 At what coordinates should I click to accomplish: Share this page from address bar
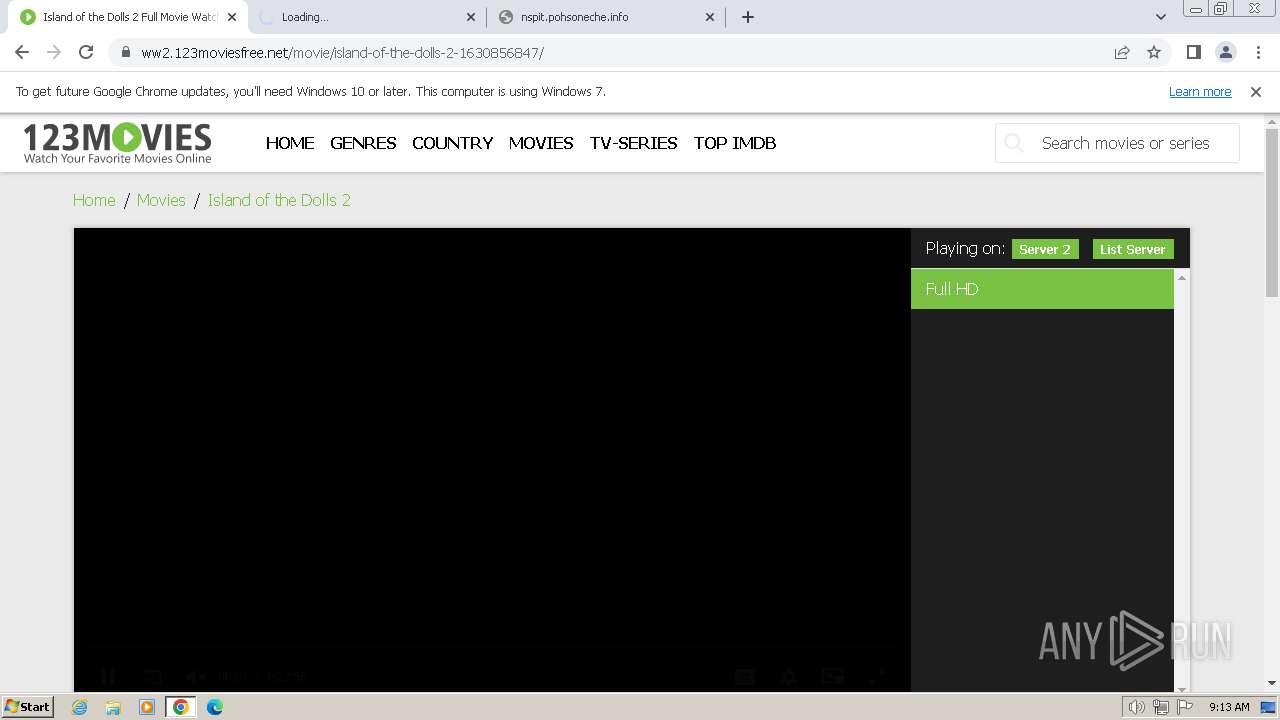coord(1122,52)
